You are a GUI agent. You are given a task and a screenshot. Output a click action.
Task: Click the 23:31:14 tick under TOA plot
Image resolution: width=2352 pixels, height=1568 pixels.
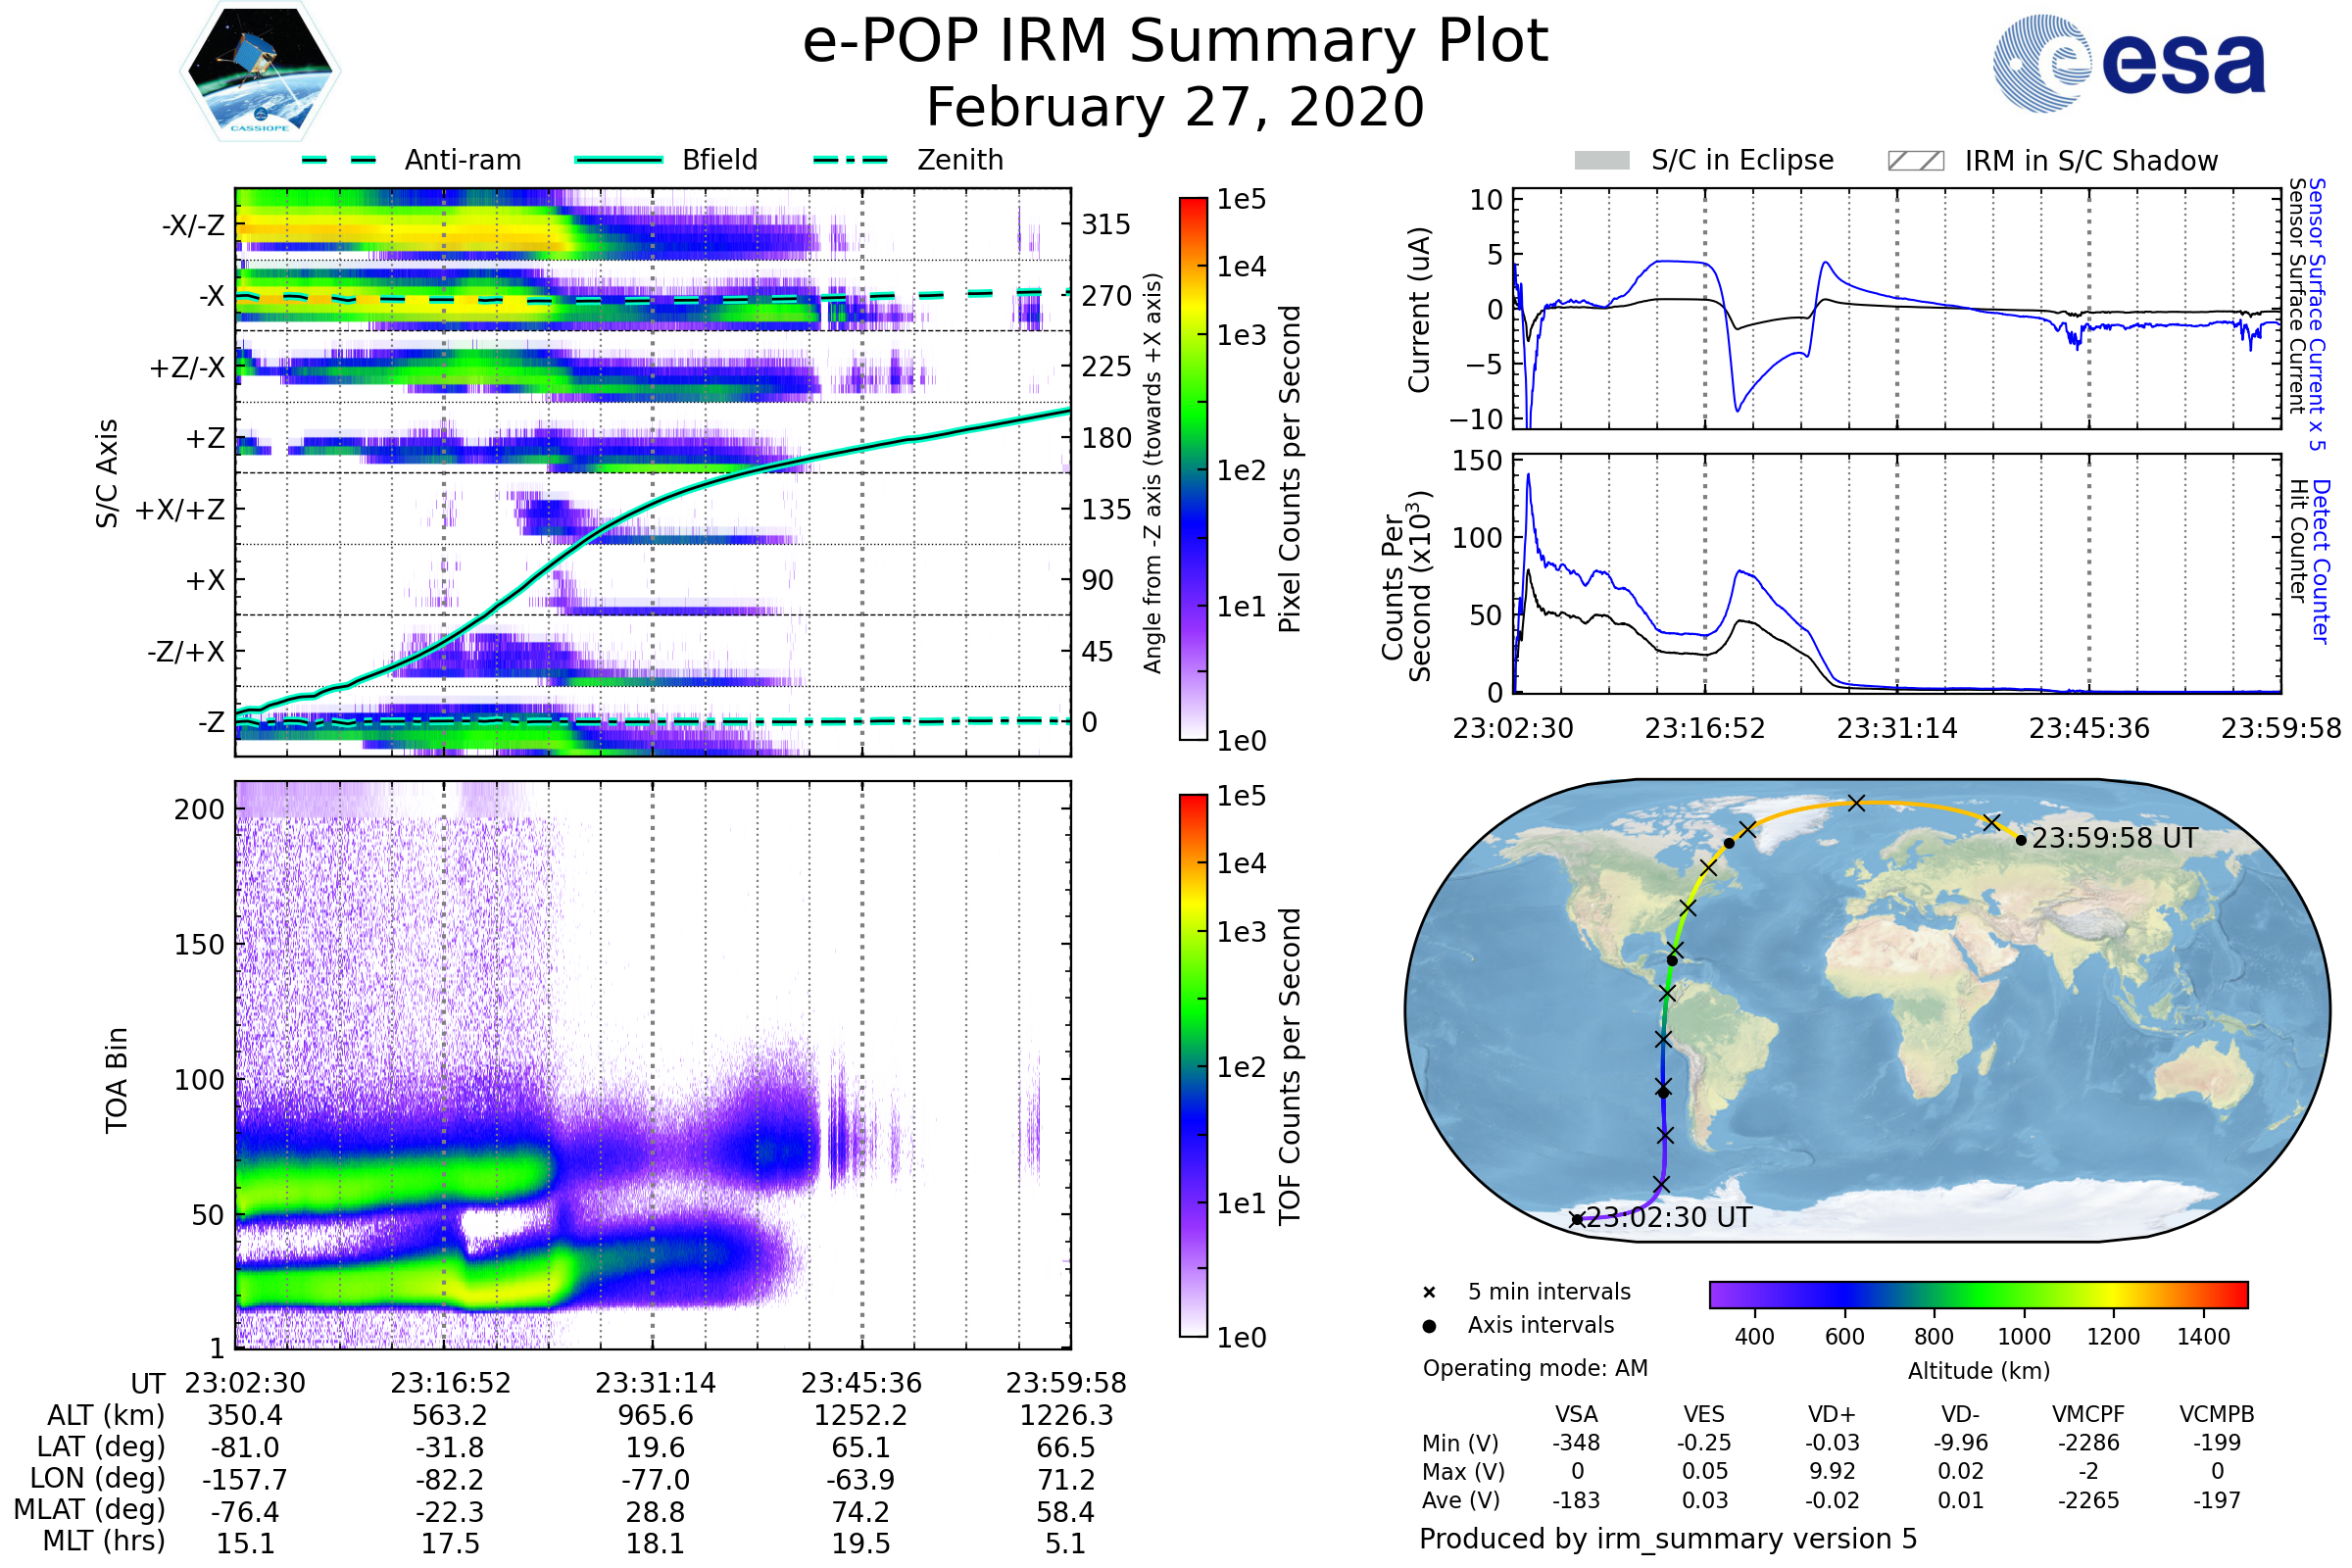(x=655, y=1382)
